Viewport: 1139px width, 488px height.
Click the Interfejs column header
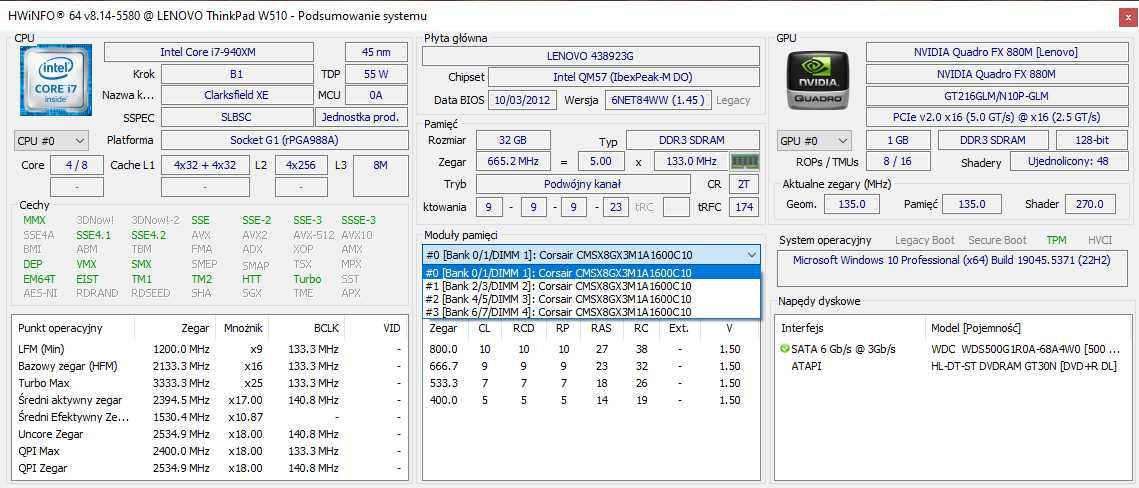[x=852, y=328]
